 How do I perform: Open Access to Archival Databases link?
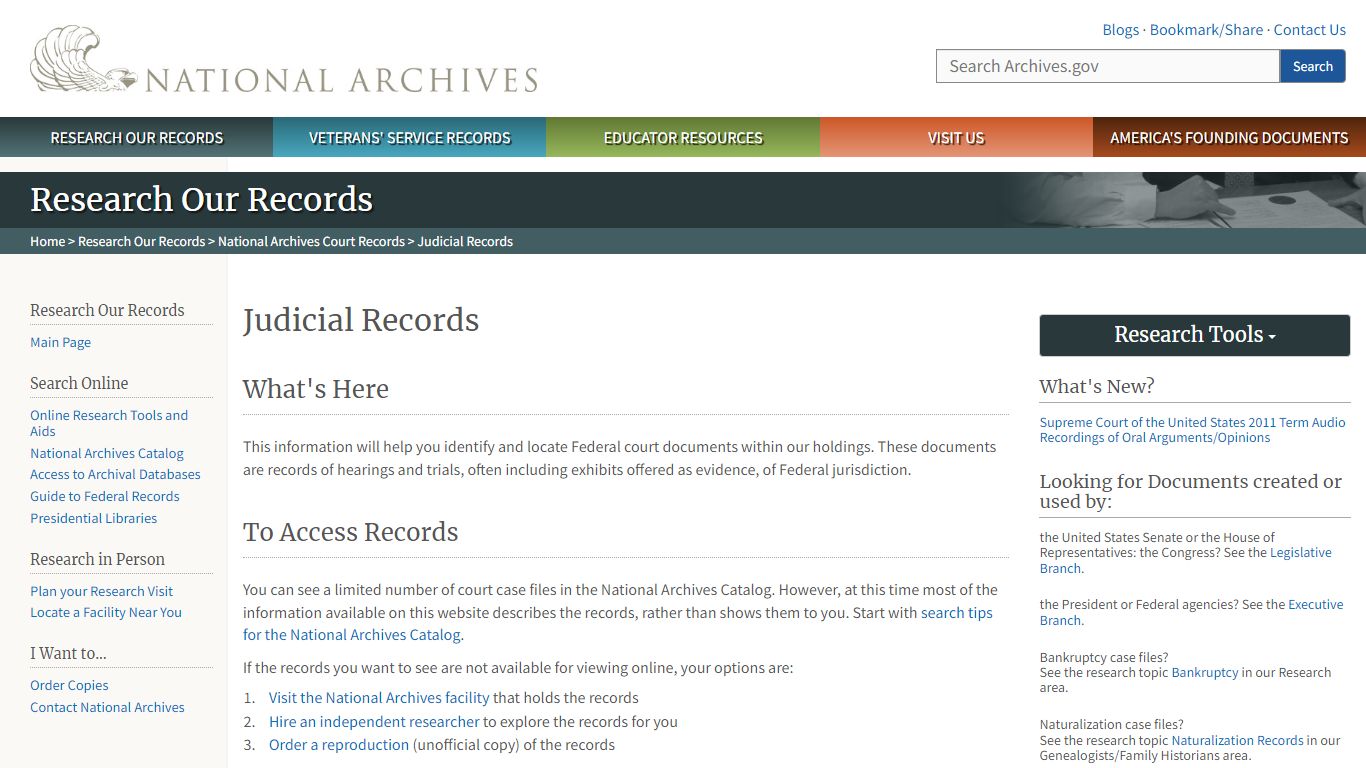[x=115, y=474]
